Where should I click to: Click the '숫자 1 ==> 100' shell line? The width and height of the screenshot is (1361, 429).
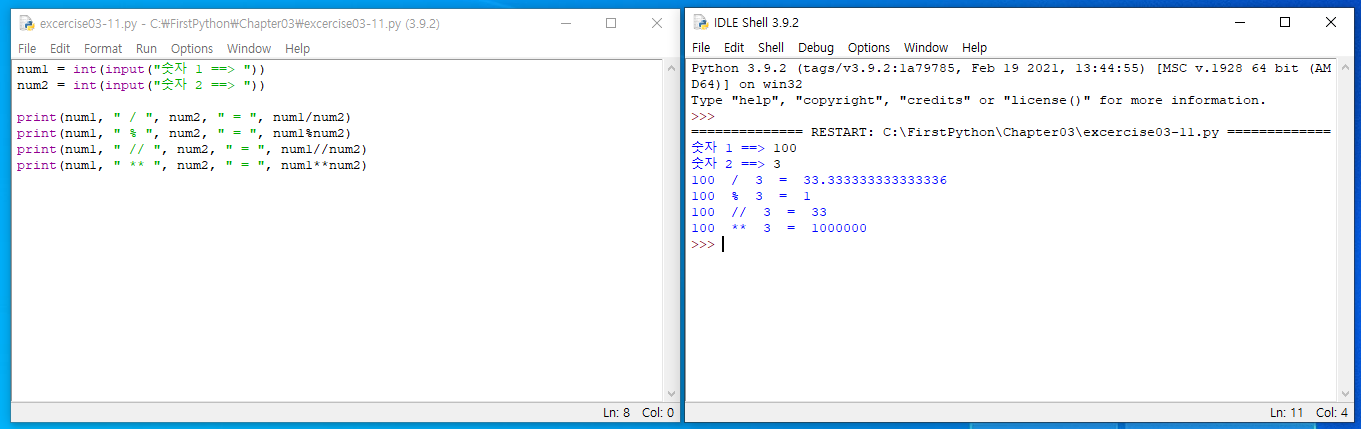click(x=744, y=148)
